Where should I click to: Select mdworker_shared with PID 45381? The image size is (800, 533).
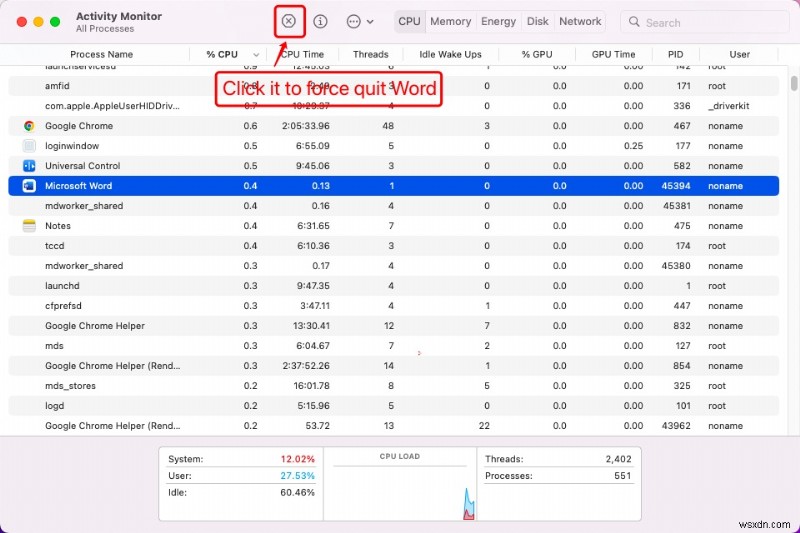pyautogui.click(x=84, y=206)
